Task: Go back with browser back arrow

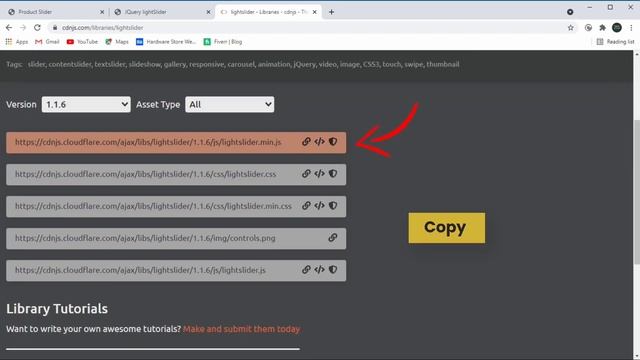Action: (9, 27)
